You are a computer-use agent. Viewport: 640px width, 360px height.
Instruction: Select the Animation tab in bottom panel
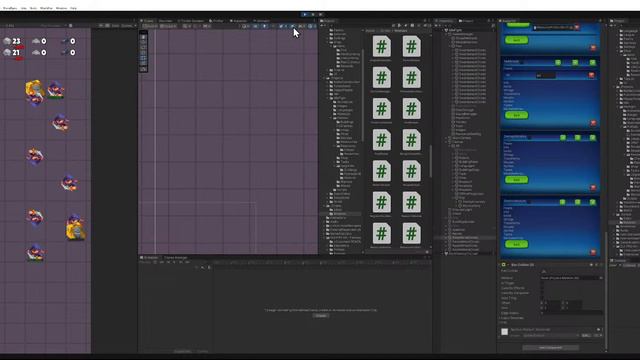click(150, 258)
